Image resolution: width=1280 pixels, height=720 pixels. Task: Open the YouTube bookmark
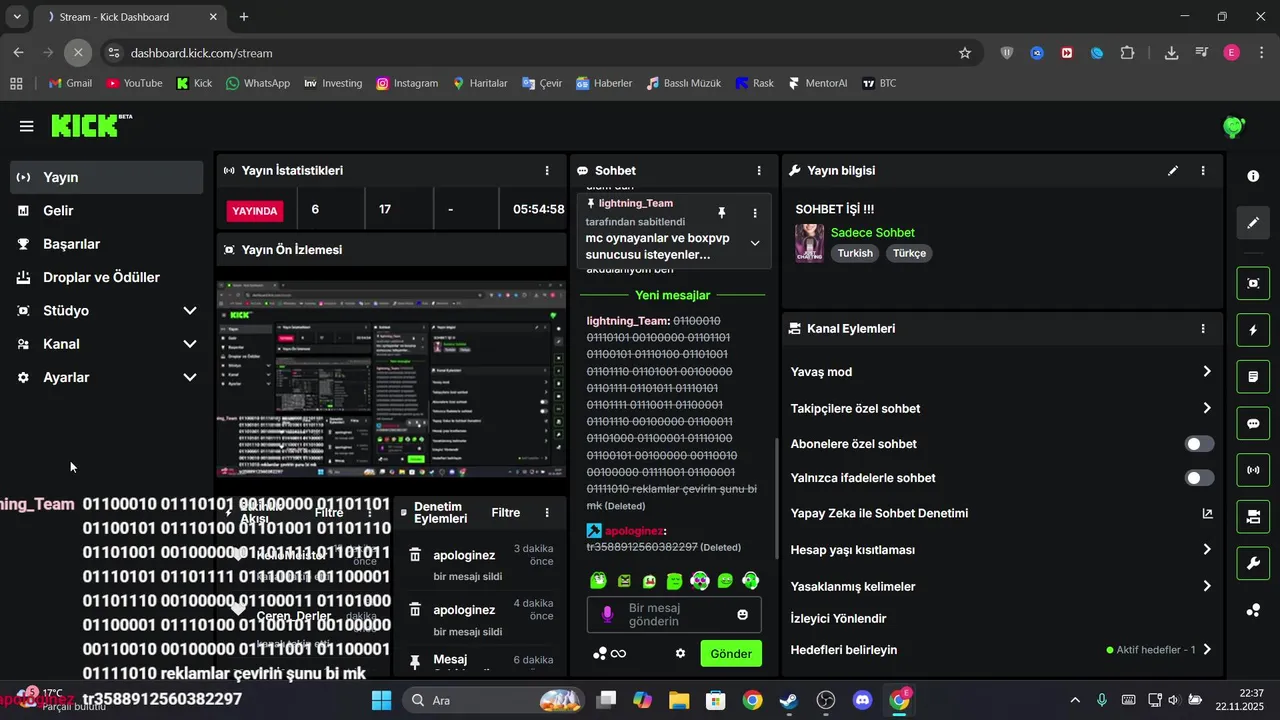coord(134,83)
